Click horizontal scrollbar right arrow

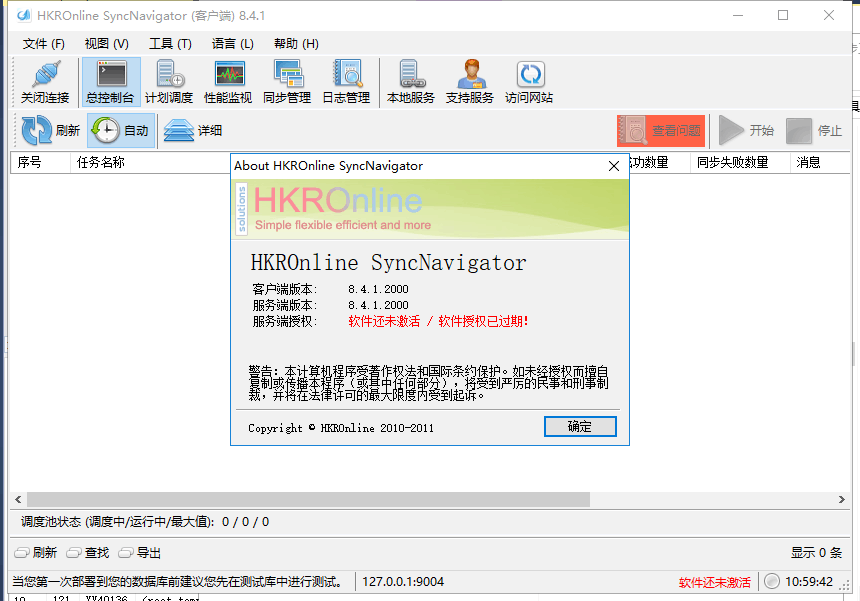842,500
